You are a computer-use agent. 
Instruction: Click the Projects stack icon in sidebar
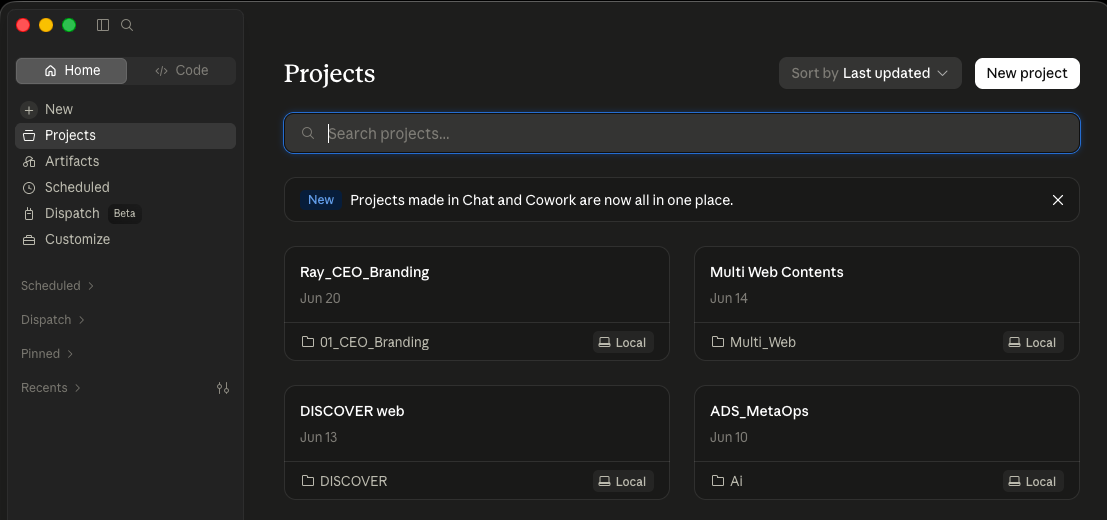tap(29, 135)
